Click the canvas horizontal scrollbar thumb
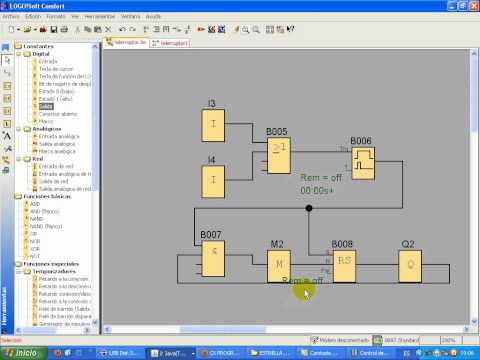Image resolution: width=480 pixels, height=360 pixels. coord(223,330)
